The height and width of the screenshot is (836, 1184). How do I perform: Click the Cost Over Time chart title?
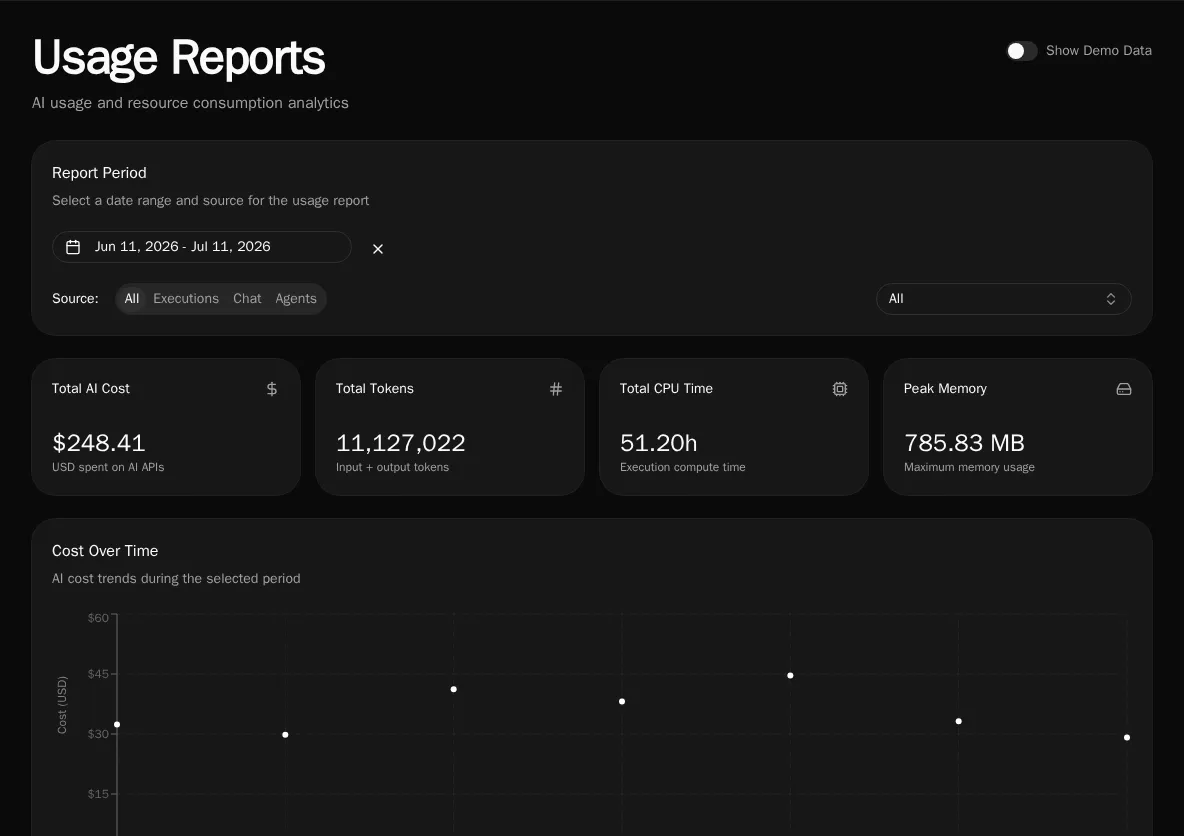pyautogui.click(x=105, y=551)
